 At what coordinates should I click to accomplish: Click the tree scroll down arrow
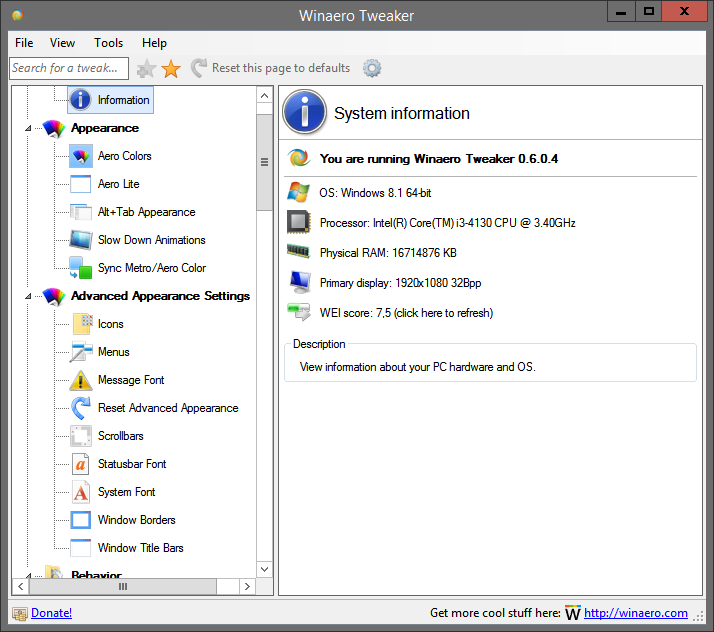(x=264, y=569)
